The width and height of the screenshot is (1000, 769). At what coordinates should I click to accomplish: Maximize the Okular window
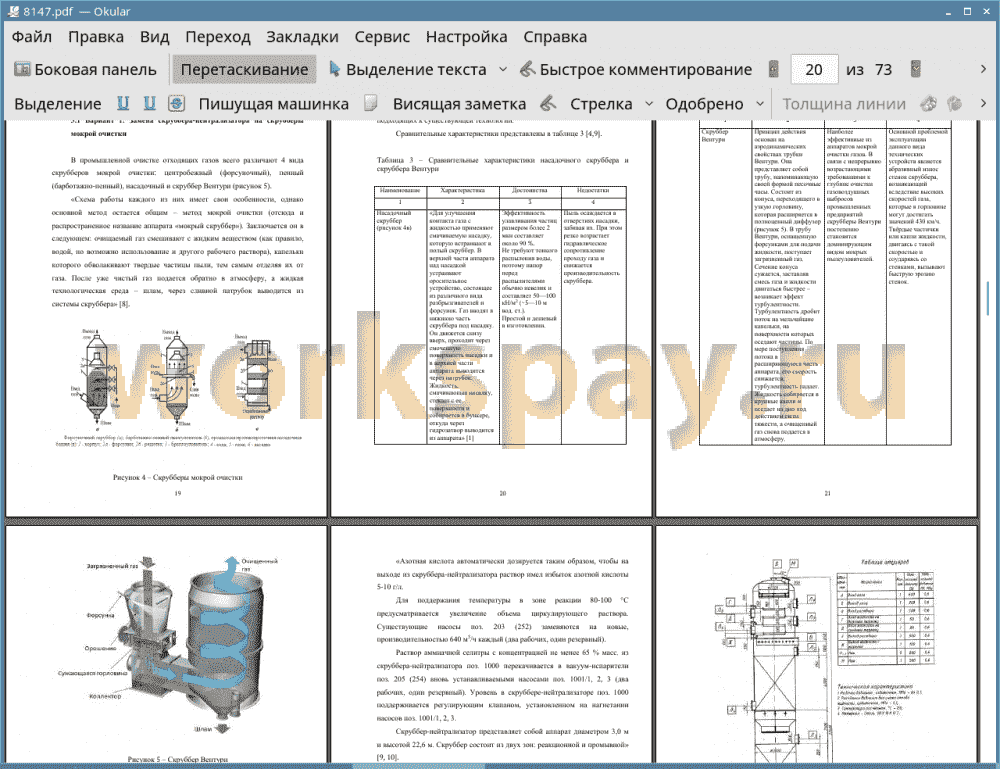967,11
